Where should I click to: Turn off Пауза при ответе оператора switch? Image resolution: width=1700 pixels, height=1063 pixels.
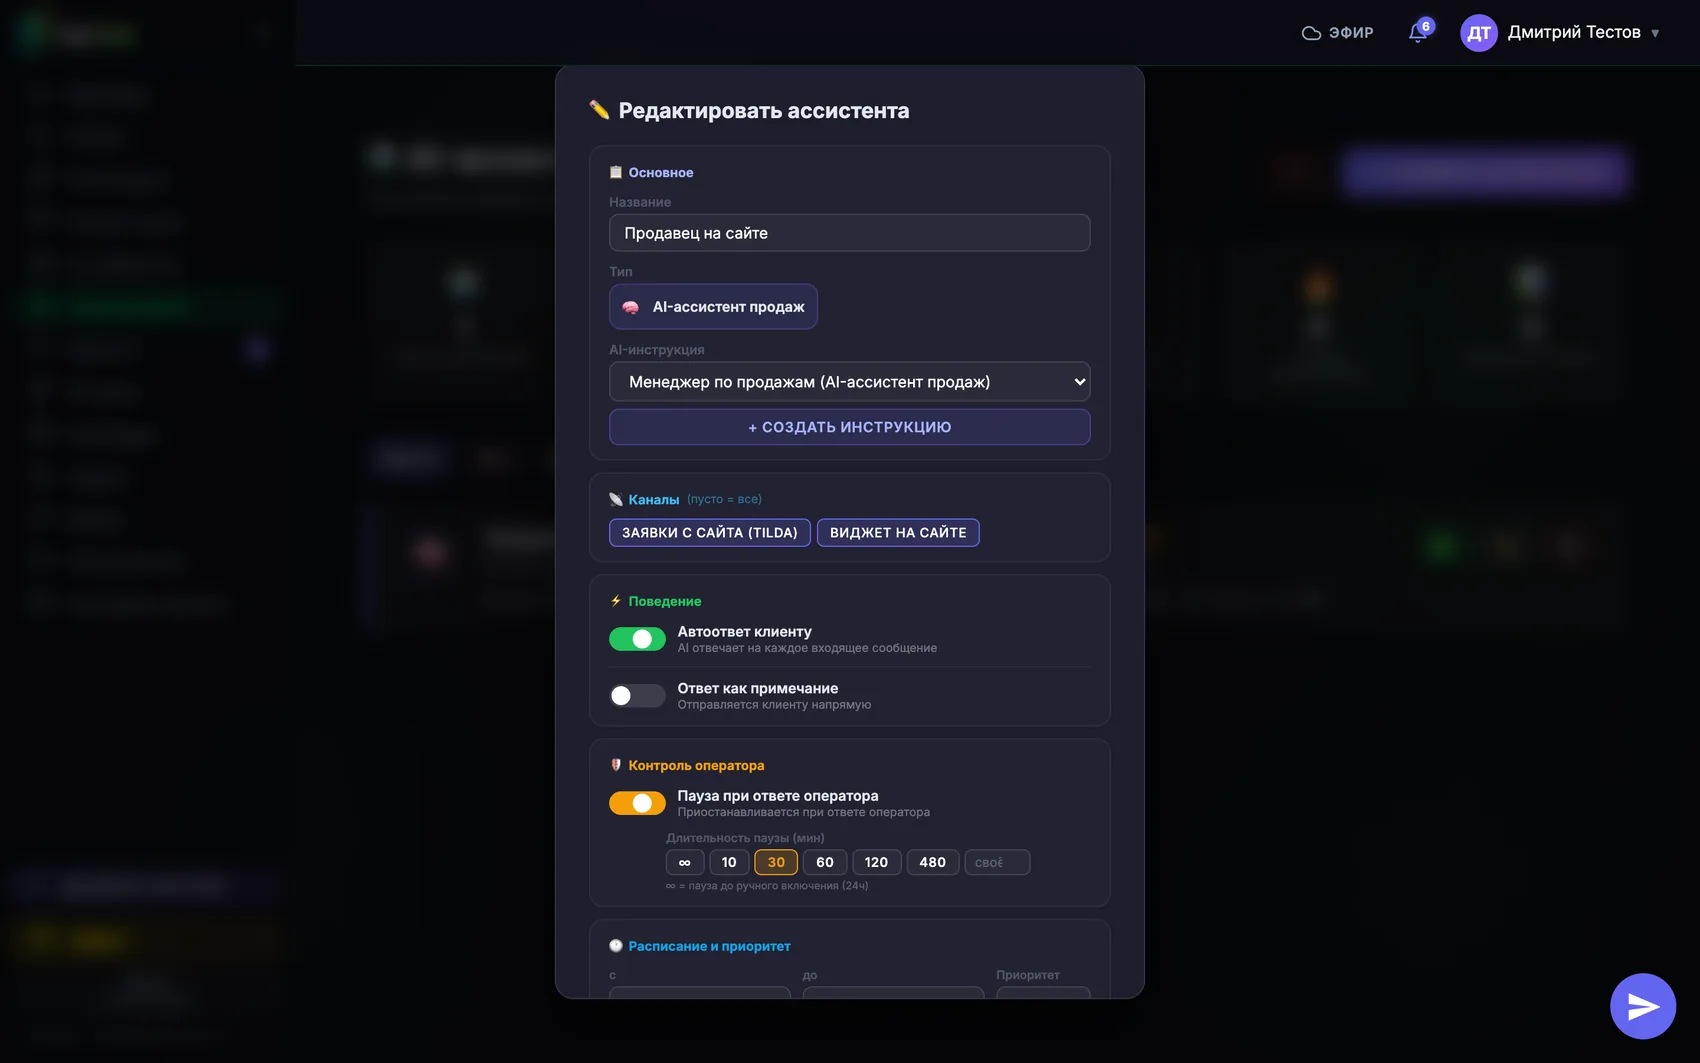(x=637, y=803)
